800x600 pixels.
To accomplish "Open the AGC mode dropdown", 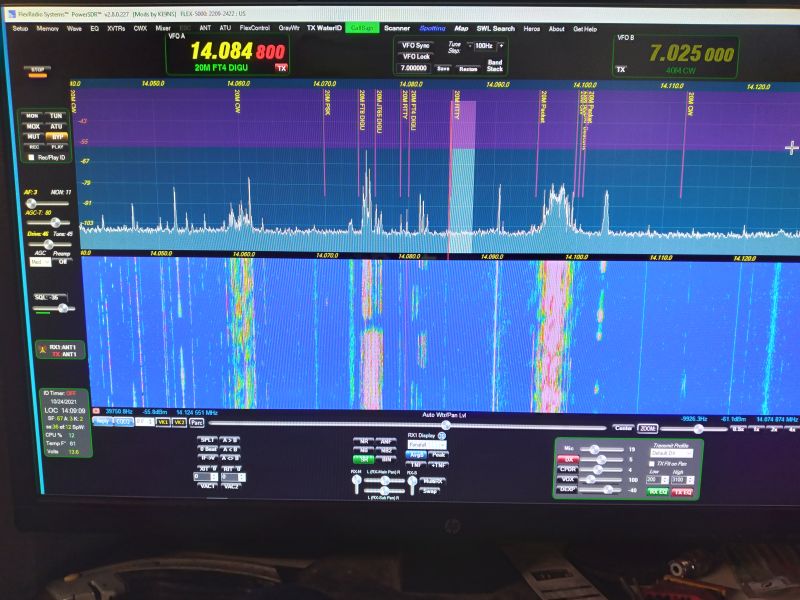I will pos(40,262).
